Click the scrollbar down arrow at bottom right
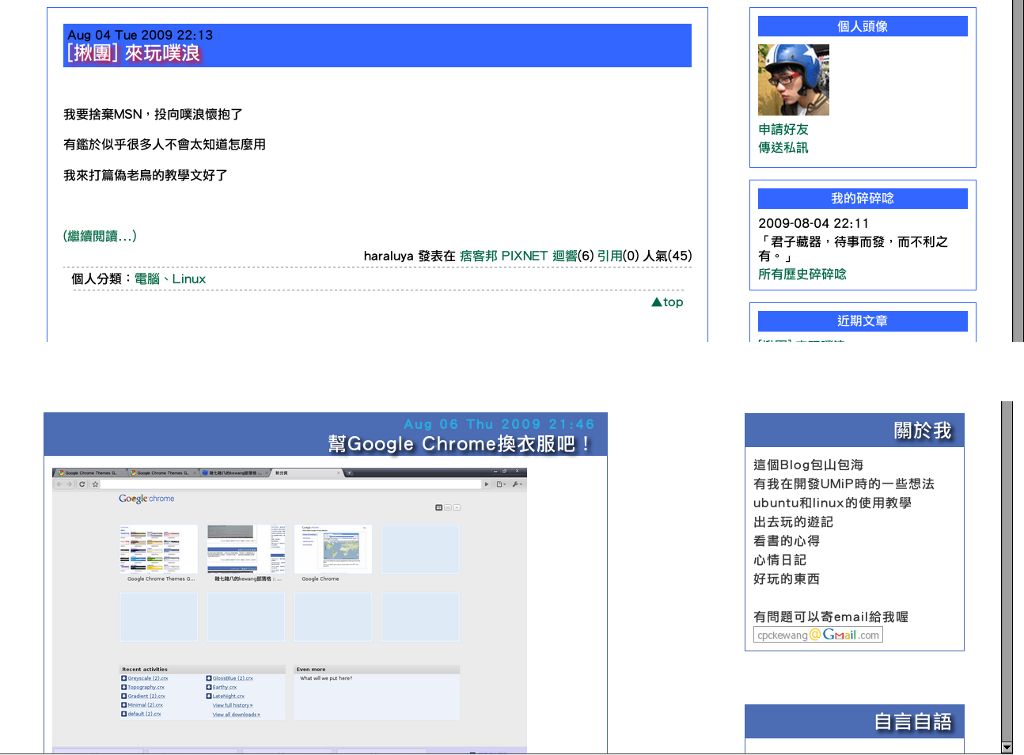 [1006, 747]
